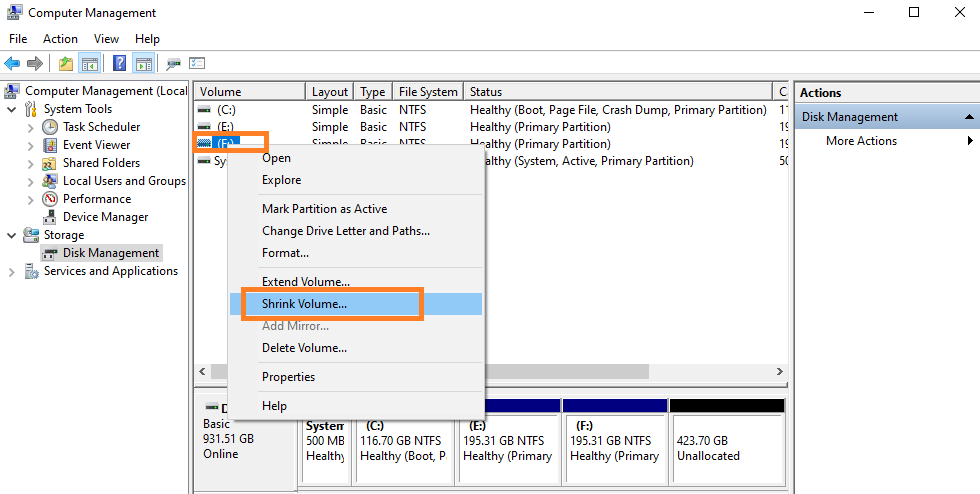The height and width of the screenshot is (494, 980).
Task: Collapse the Disk Management actions section arrow
Action: (969, 117)
